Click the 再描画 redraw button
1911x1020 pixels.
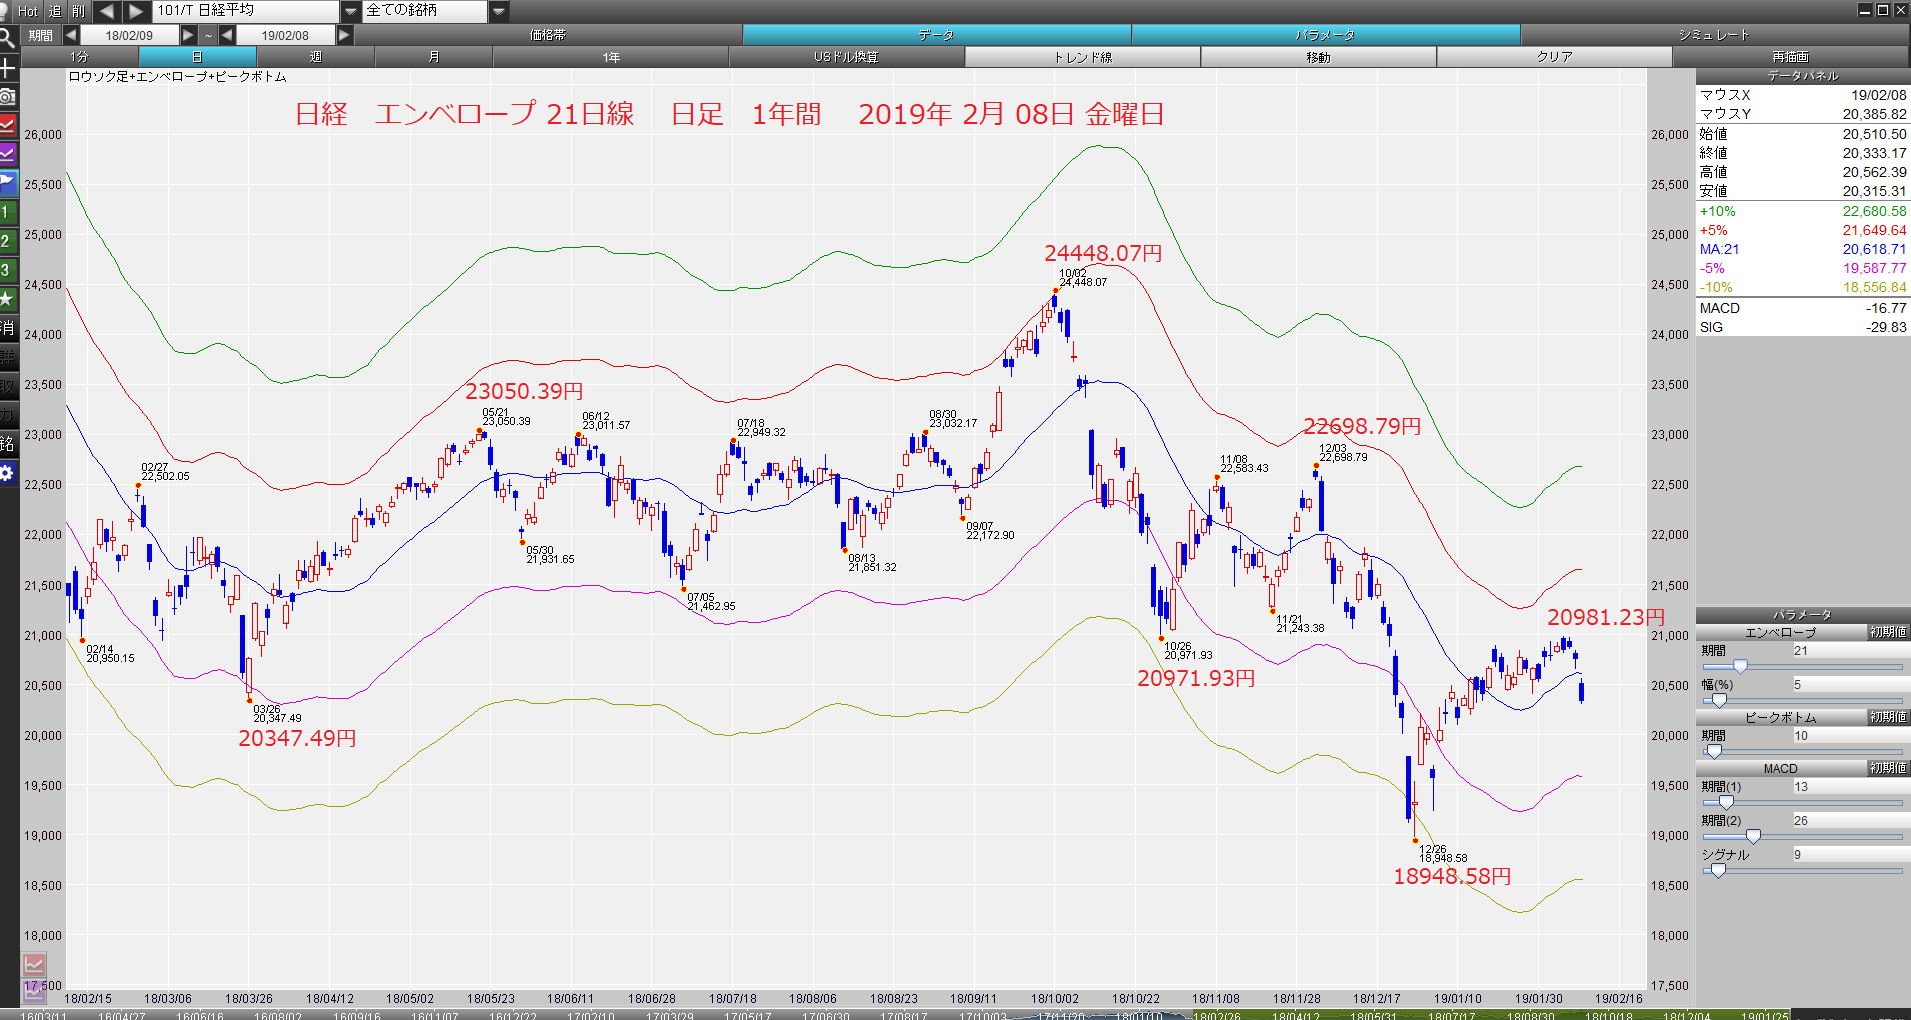(x=1791, y=57)
